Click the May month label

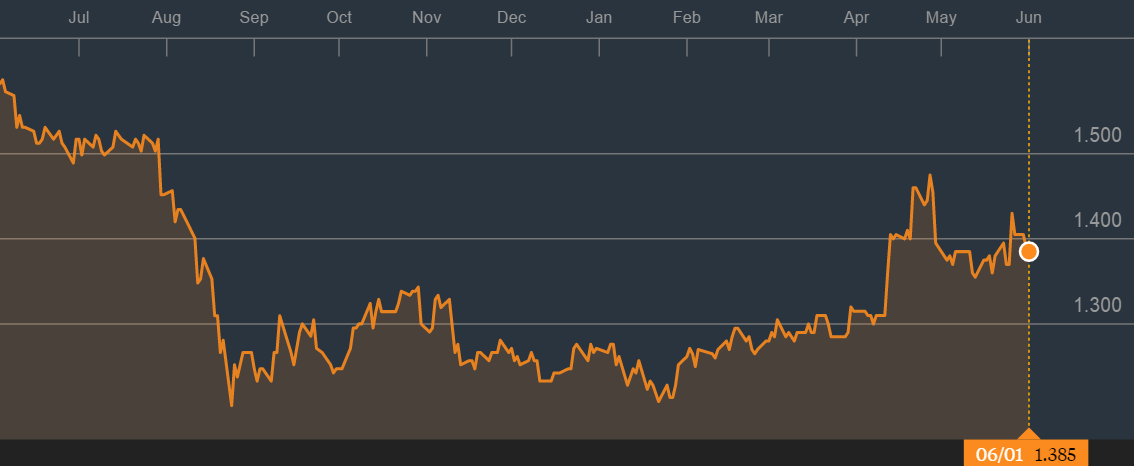(x=941, y=17)
